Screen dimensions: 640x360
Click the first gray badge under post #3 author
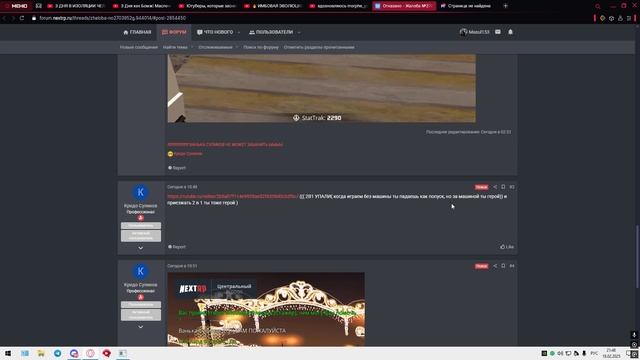point(140,225)
